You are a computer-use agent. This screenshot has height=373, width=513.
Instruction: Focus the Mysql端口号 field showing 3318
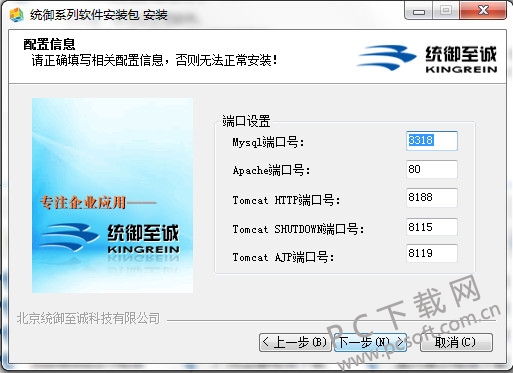432,141
